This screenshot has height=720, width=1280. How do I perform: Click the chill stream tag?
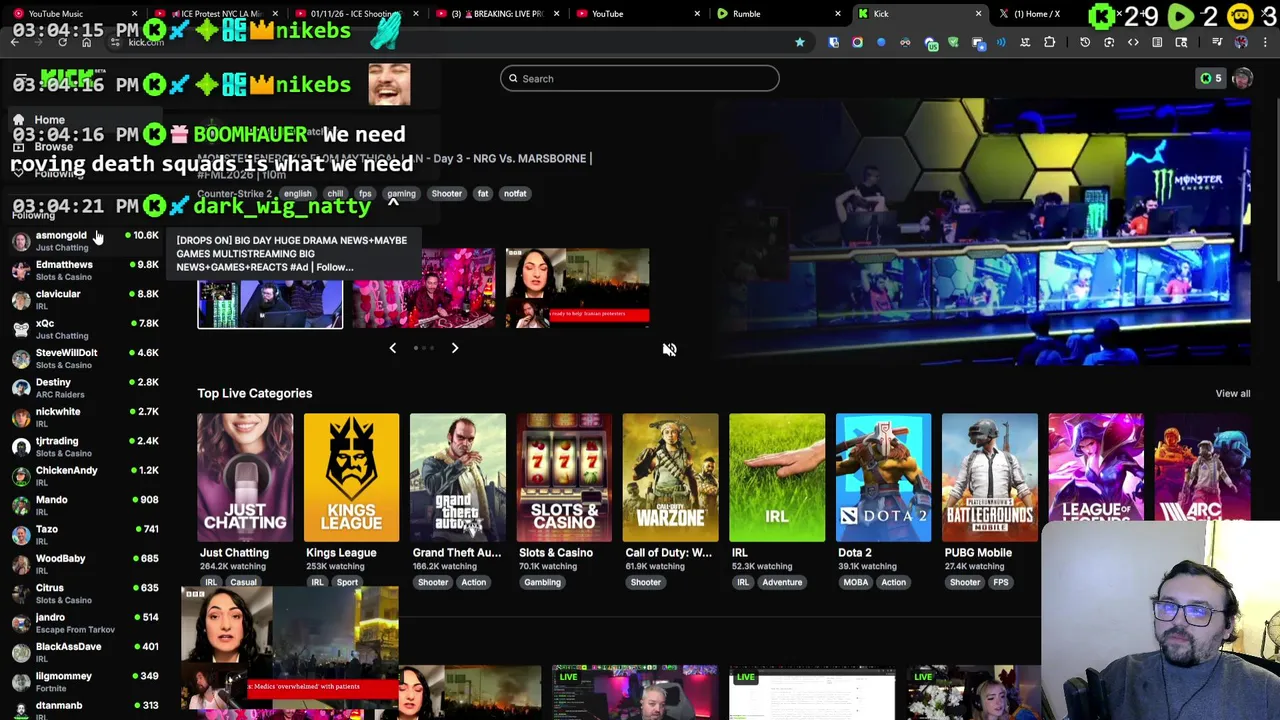tap(335, 194)
